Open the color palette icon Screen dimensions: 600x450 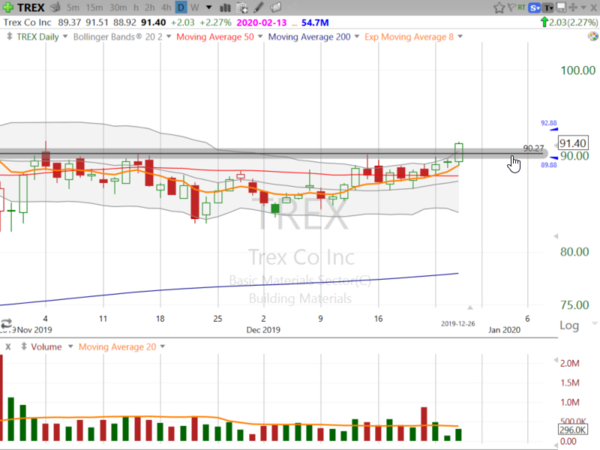coord(593,37)
